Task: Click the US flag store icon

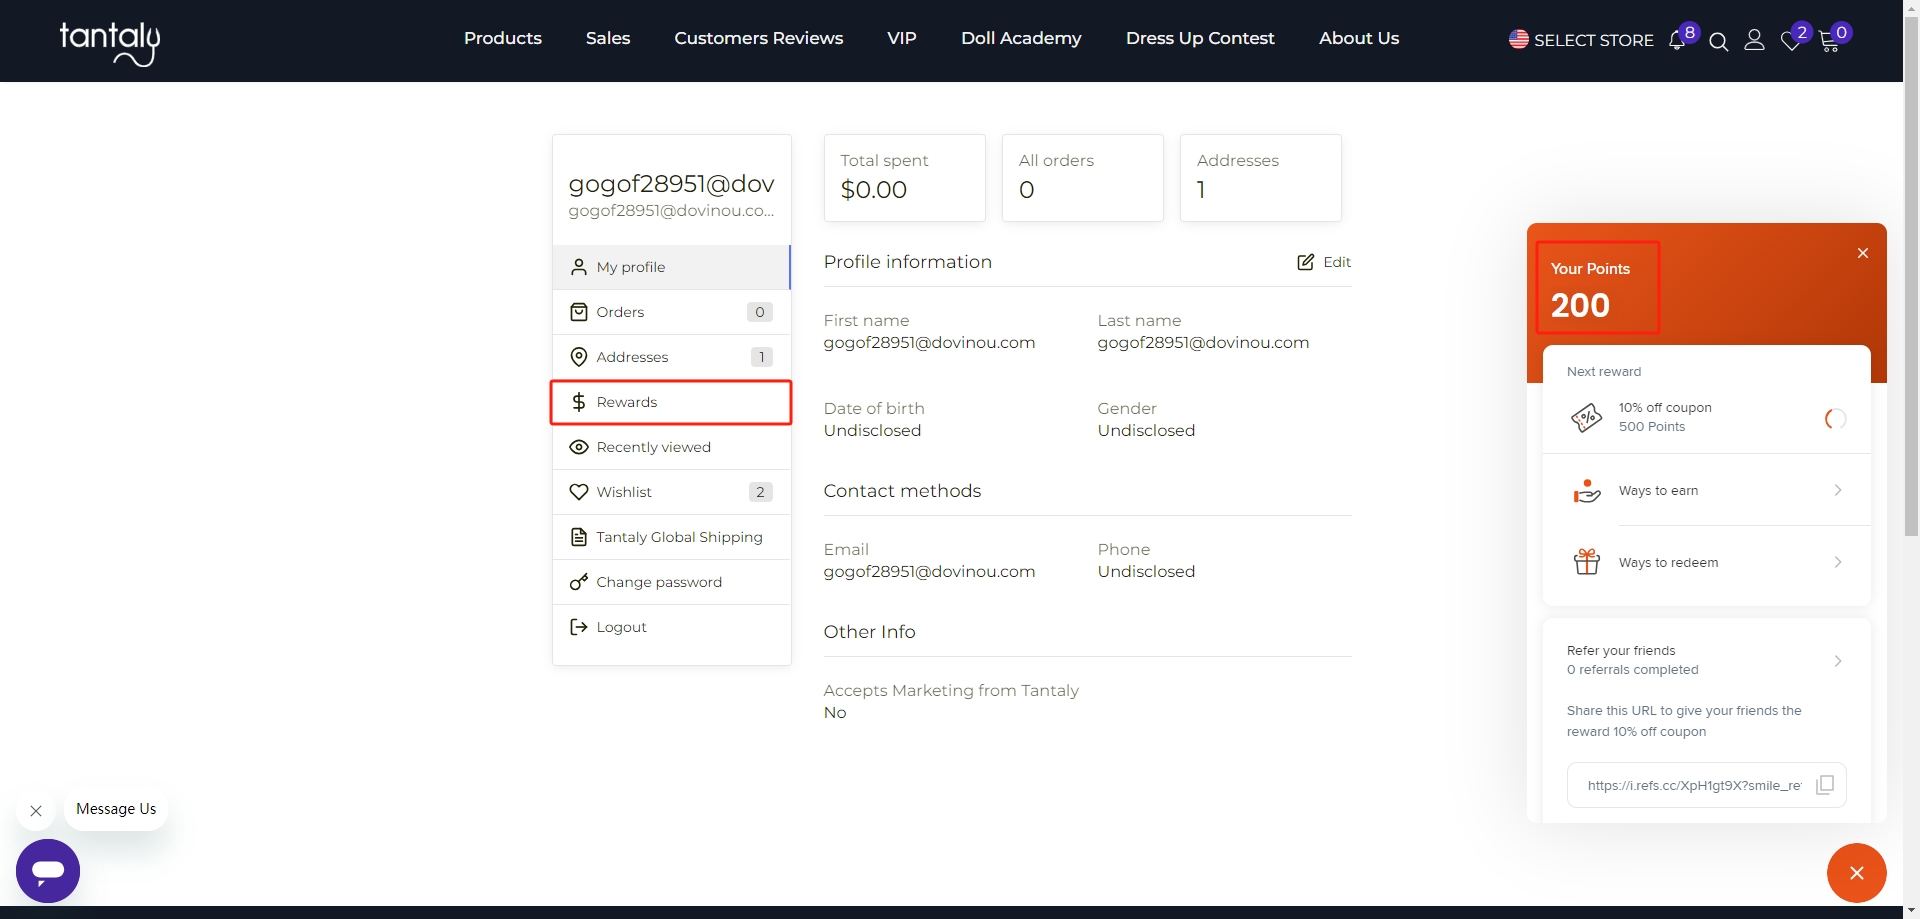Action: pyautogui.click(x=1518, y=39)
